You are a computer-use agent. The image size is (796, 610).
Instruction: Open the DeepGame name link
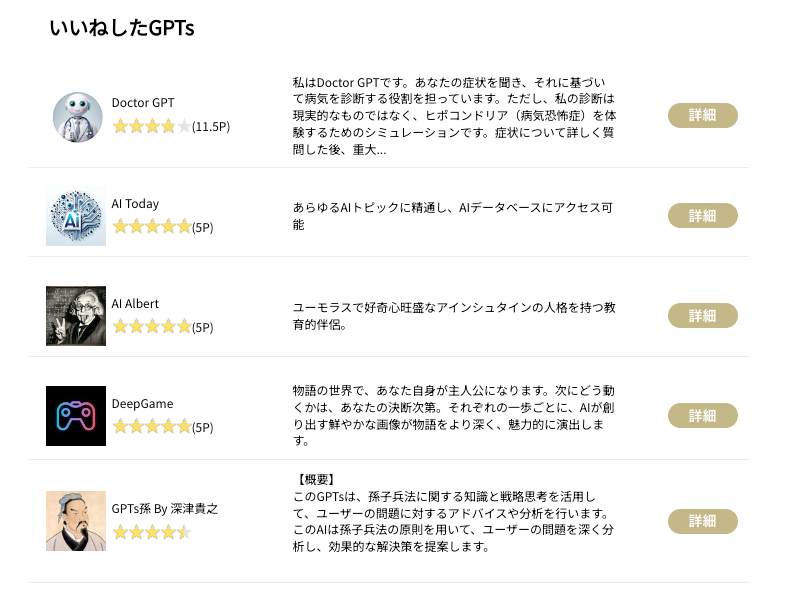(x=142, y=404)
